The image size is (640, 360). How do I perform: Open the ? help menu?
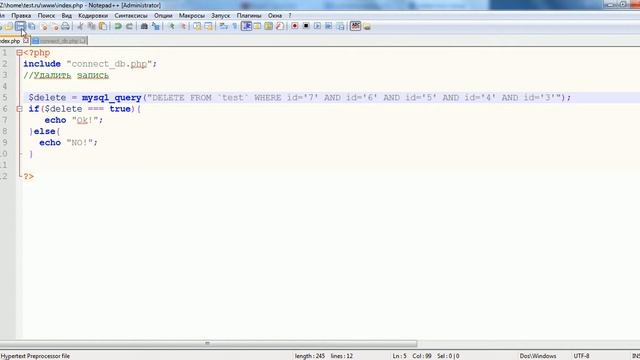290,16
